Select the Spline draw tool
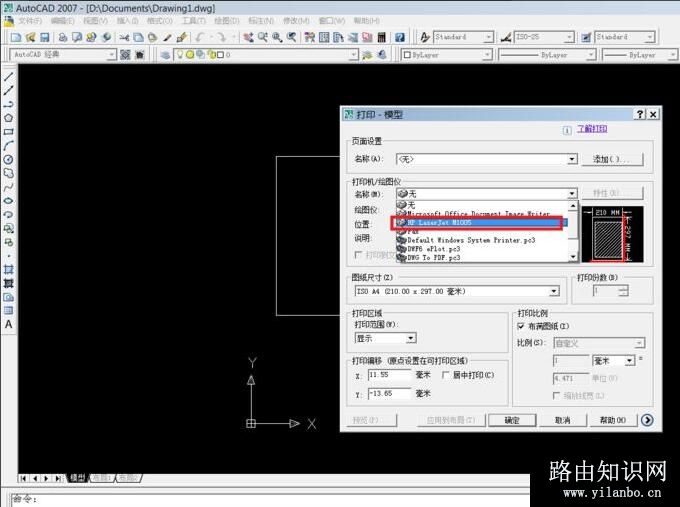 tap(8, 187)
